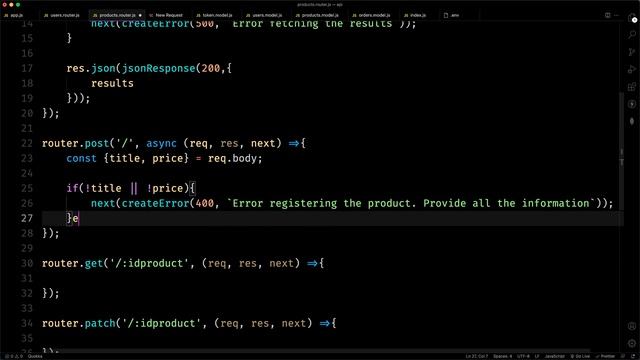
Task: Click the LF end-of-line selector
Action: 537,356
